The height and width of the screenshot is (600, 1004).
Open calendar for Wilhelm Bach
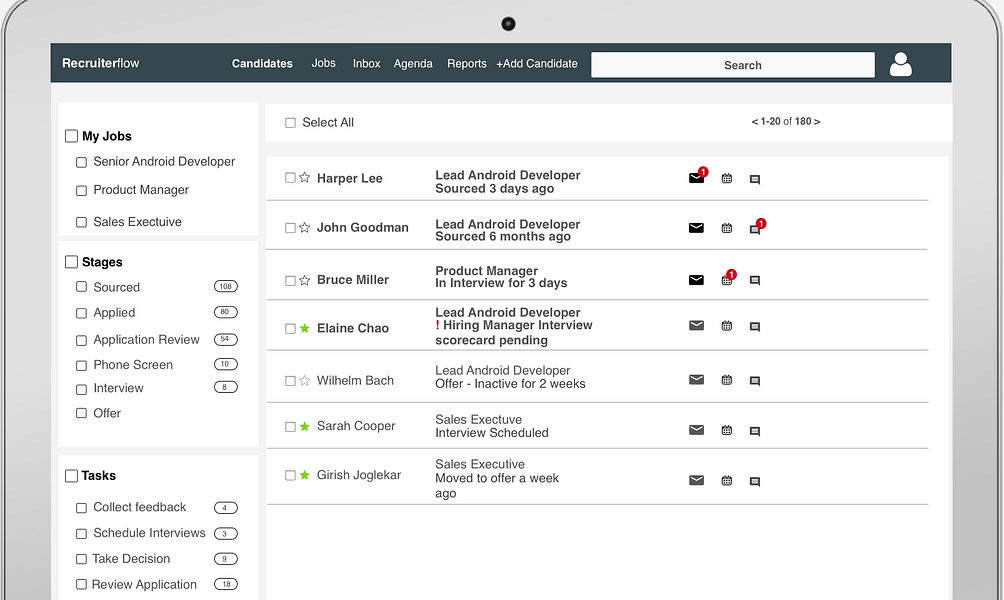(727, 380)
